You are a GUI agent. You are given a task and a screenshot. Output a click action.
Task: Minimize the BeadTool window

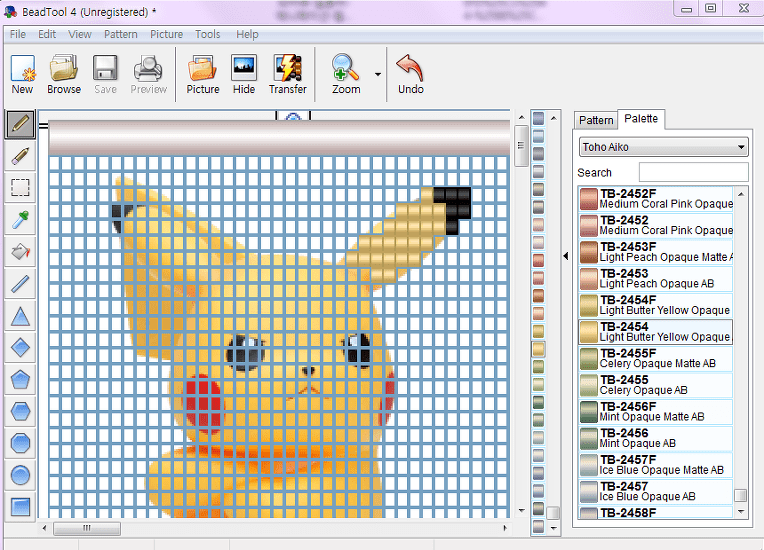pos(687,8)
